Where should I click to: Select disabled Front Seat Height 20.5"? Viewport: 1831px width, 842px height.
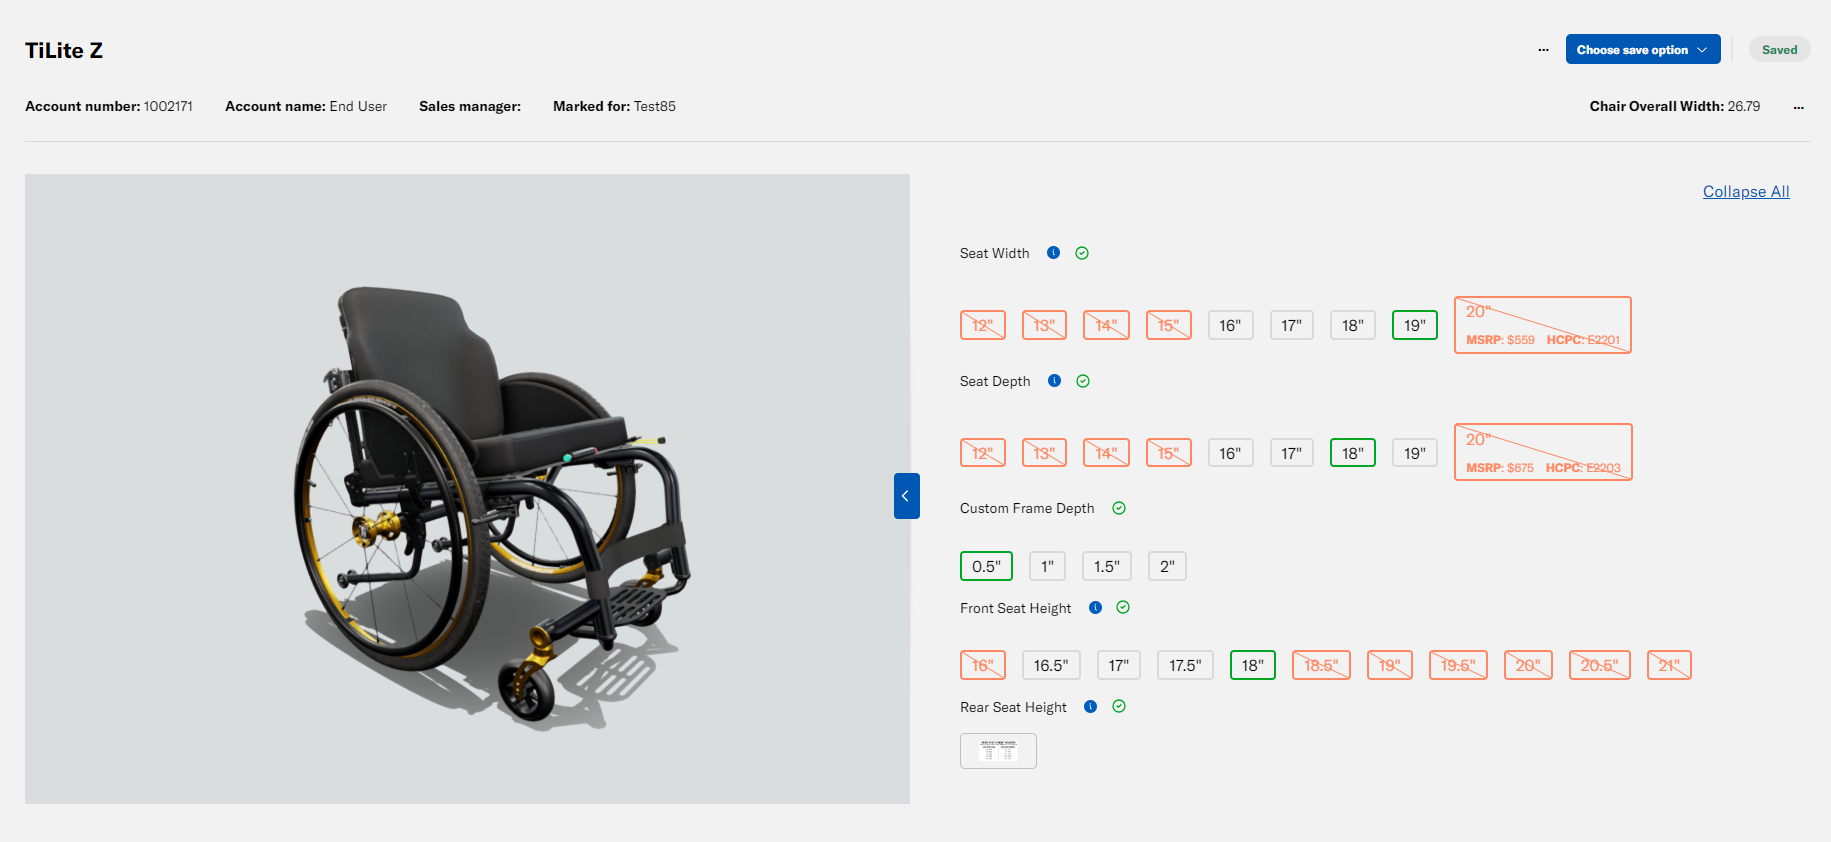pos(1600,665)
